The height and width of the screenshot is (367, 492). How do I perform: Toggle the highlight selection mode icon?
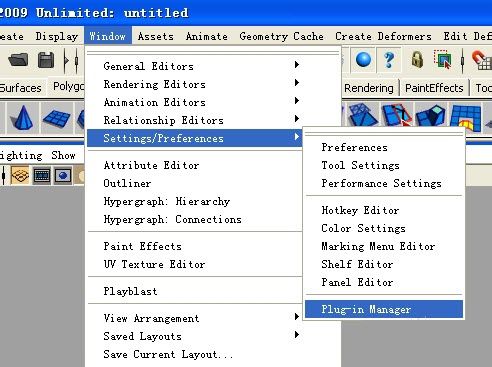click(443, 60)
